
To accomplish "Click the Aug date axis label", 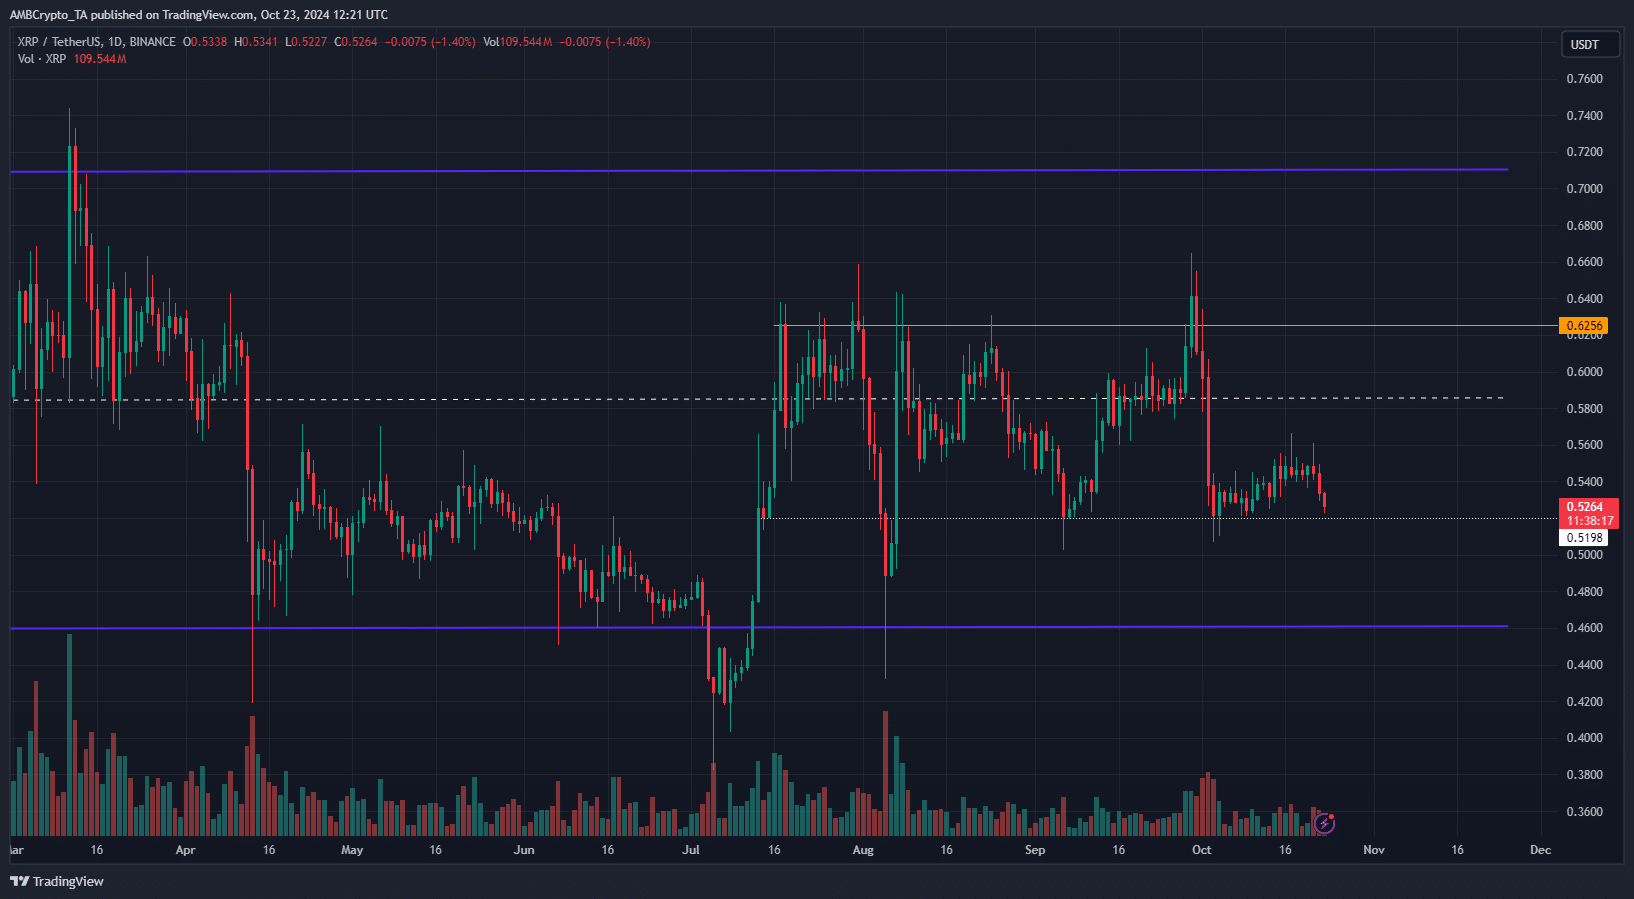I will (863, 850).
